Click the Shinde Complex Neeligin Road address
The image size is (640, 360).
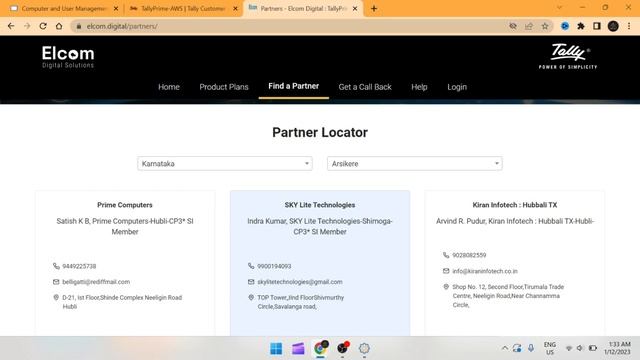[122, 302]
